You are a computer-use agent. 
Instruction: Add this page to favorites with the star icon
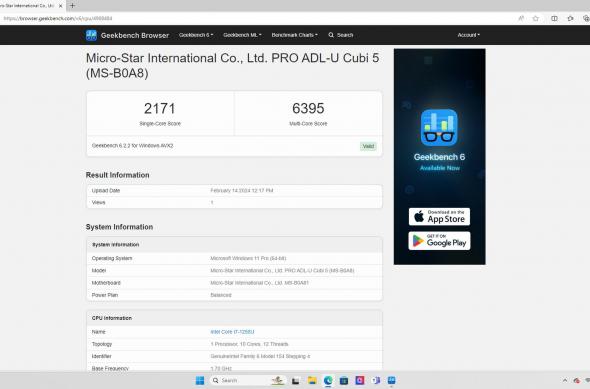click(x=536, y=18)
